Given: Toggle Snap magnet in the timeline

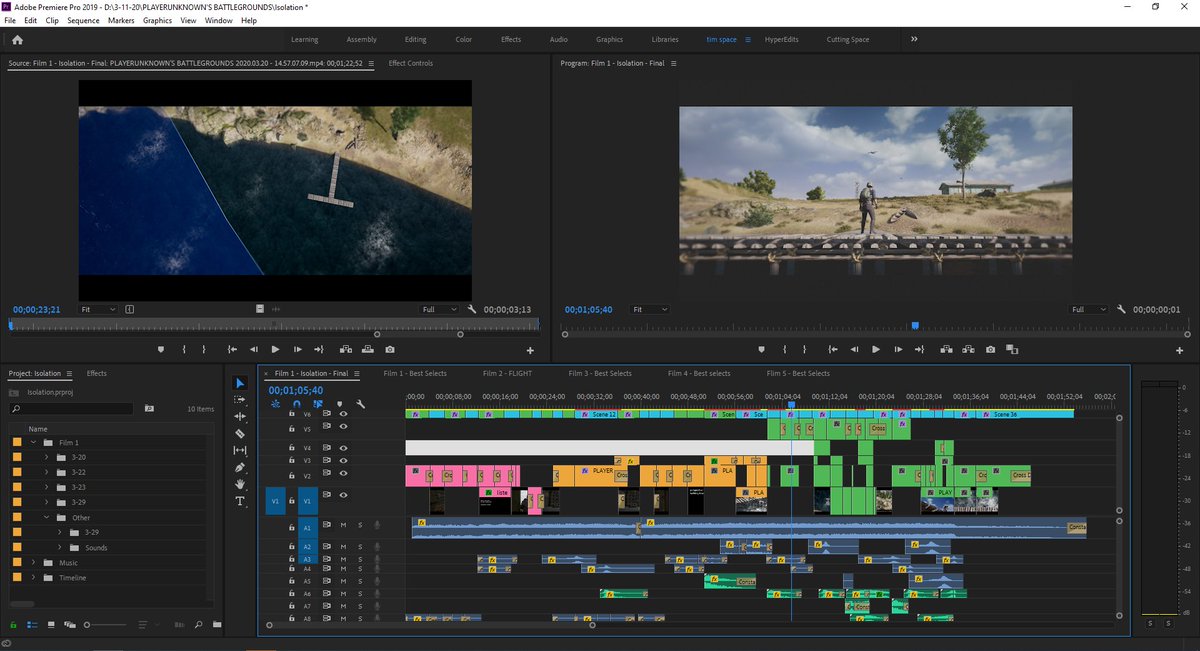Looking at the screenshot, I should click(x=296, y=405).
